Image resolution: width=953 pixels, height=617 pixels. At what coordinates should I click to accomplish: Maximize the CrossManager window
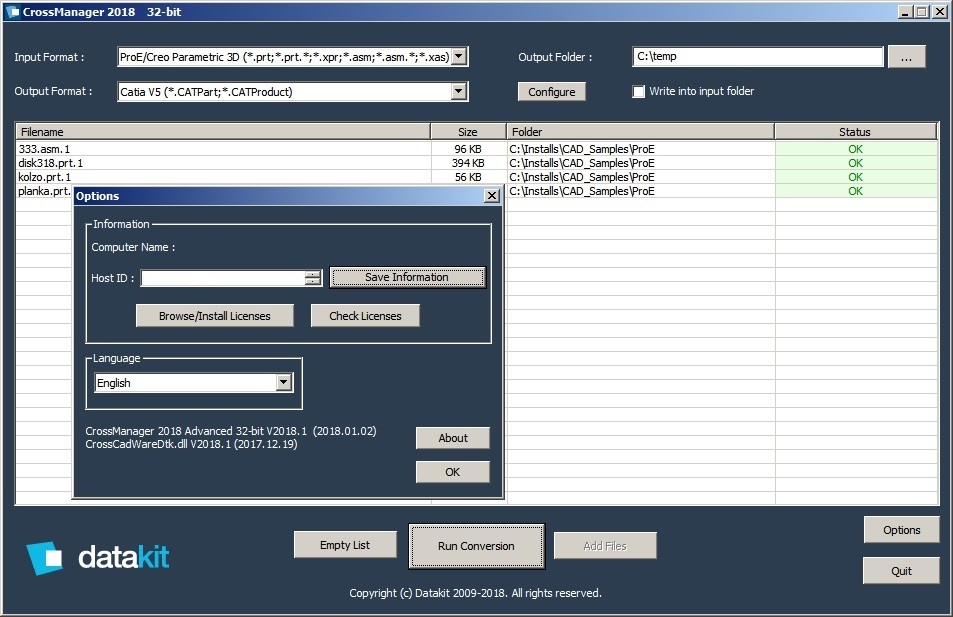tap(921, 12)
